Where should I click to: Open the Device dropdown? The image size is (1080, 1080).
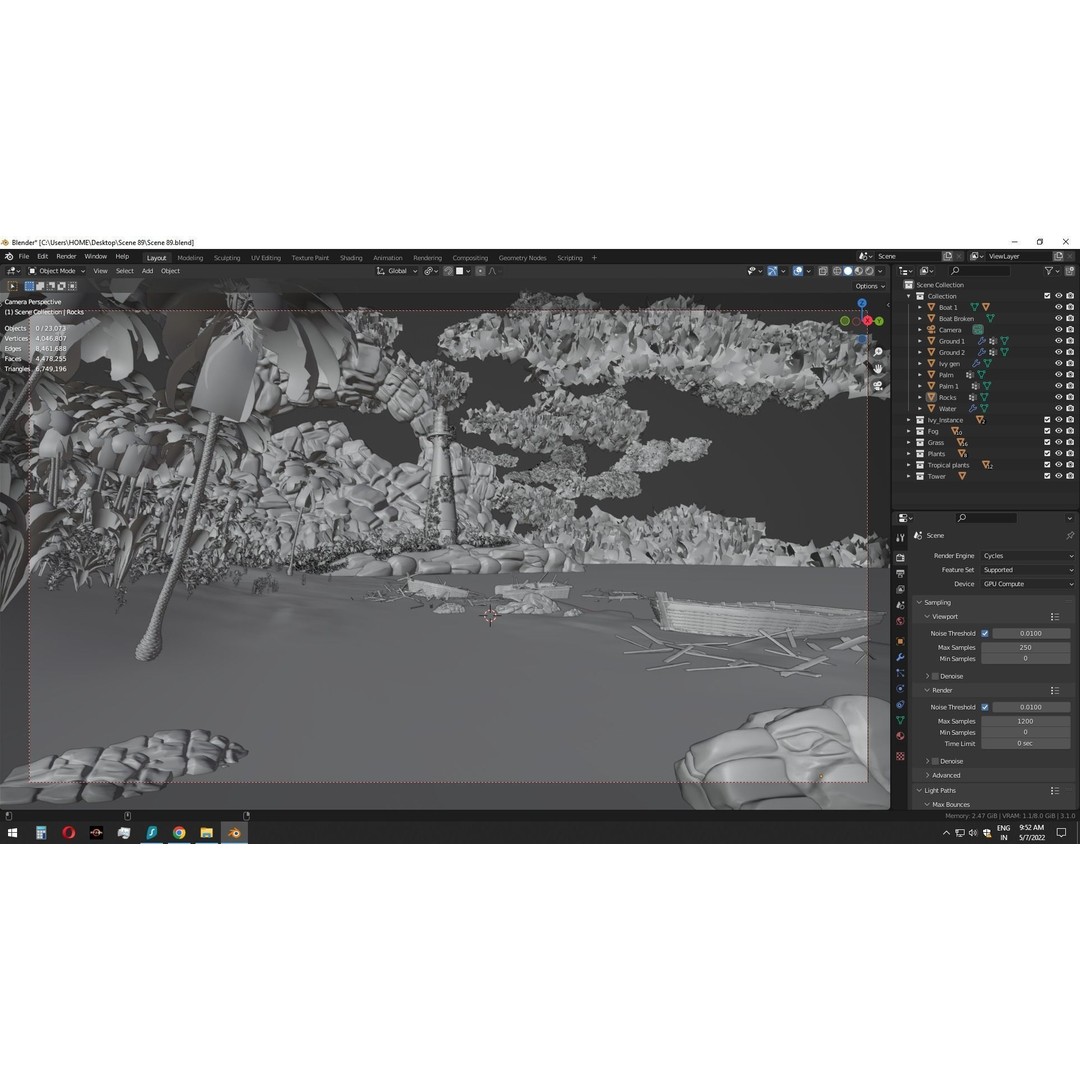[1027, 584]
